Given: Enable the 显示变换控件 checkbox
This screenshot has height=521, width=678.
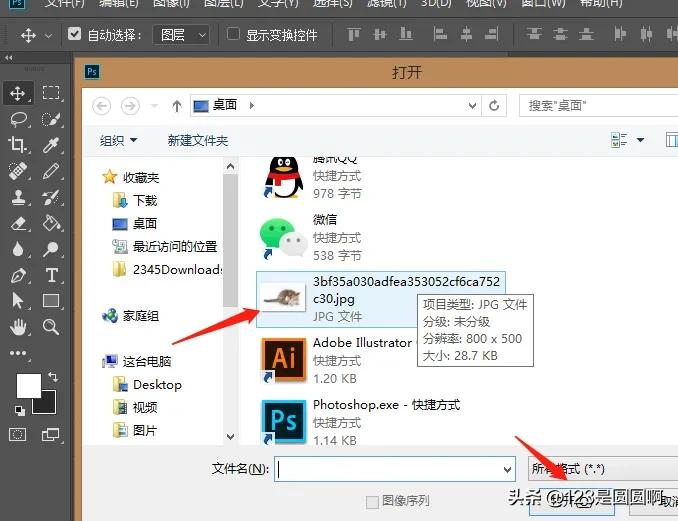Looking at the screenshot, I should [x=233, y=34].
